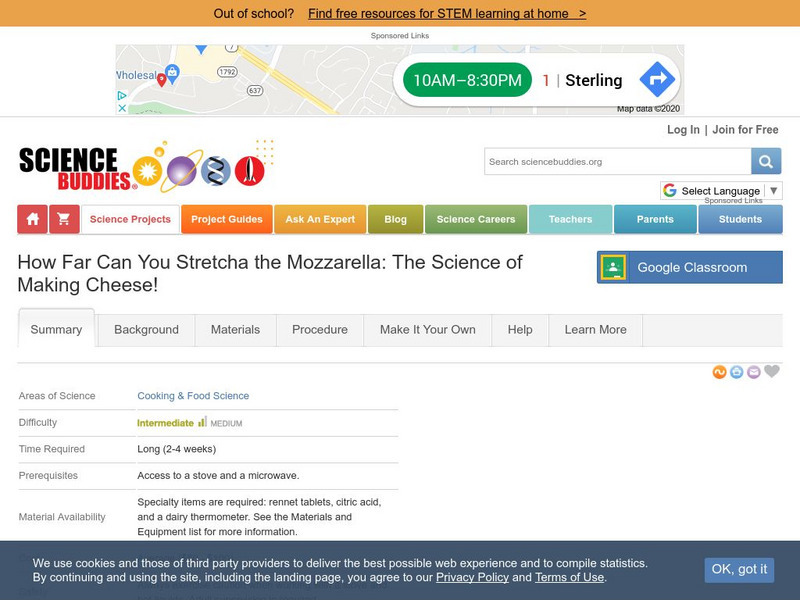Open the shopping cart
800x600 pixels.
[64, 219]
